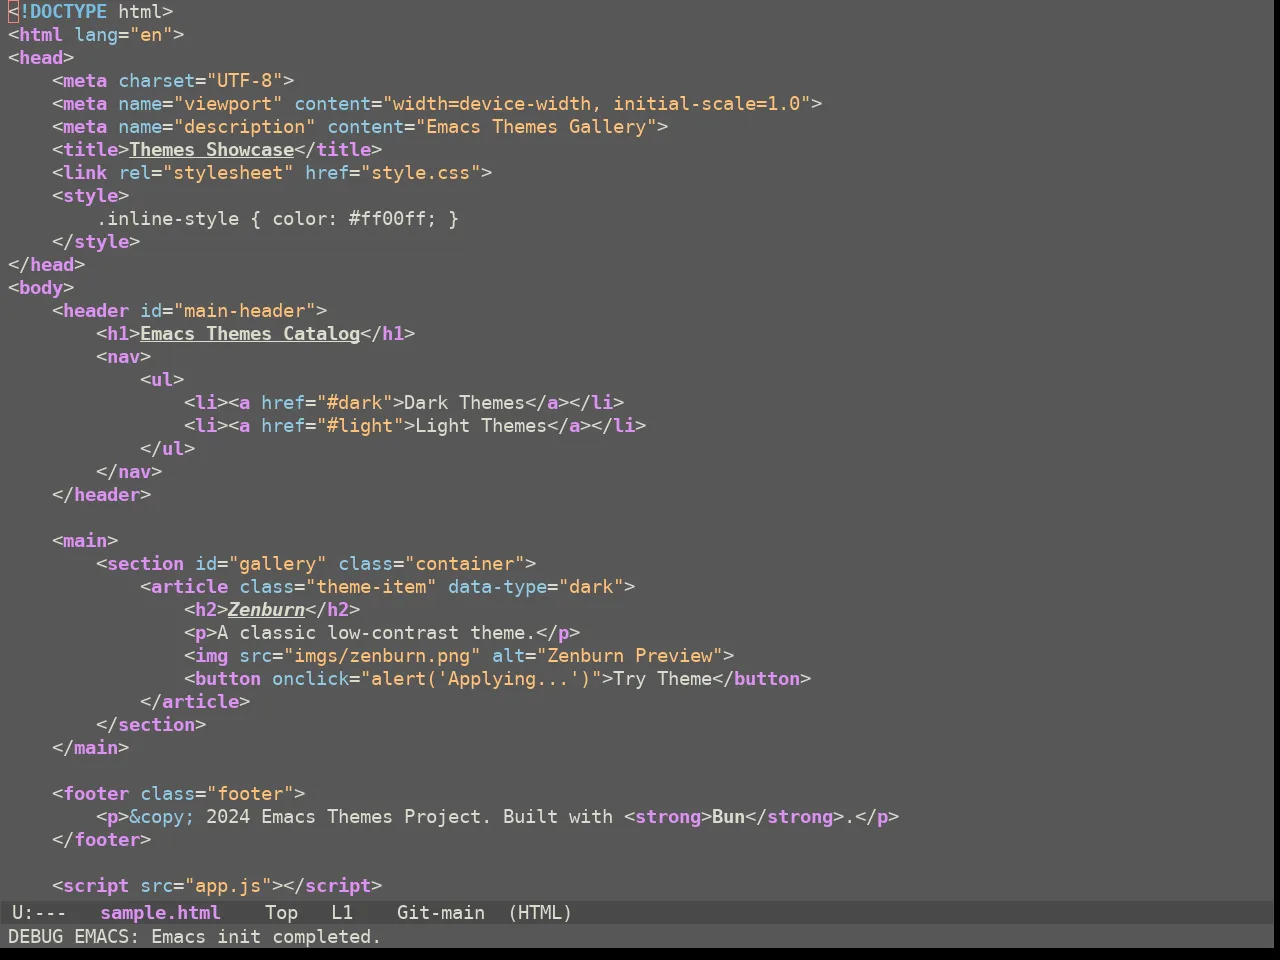Click the DOCTYPE keyword on the first line
Image resolution: width=1280 pixels, height=960 pixels.
point(68,12)
